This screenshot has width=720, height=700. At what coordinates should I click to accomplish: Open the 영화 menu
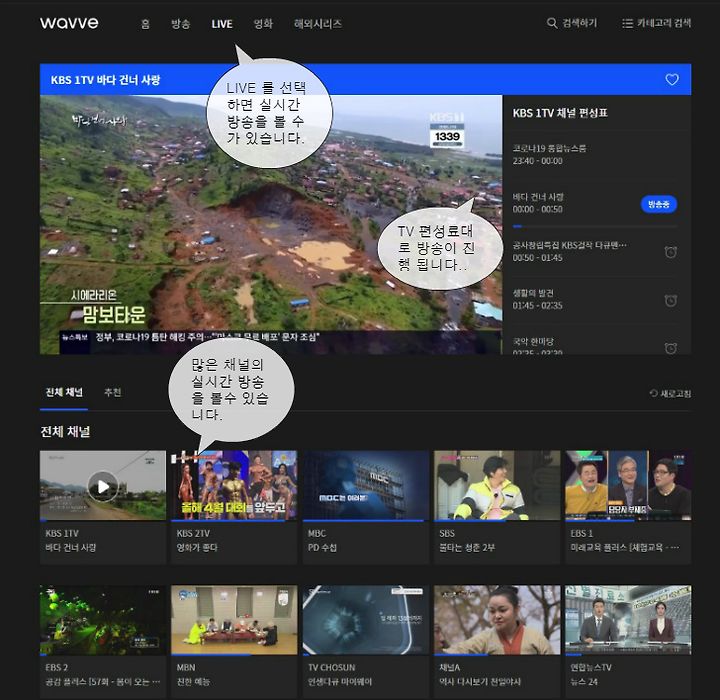pos(263,23)
